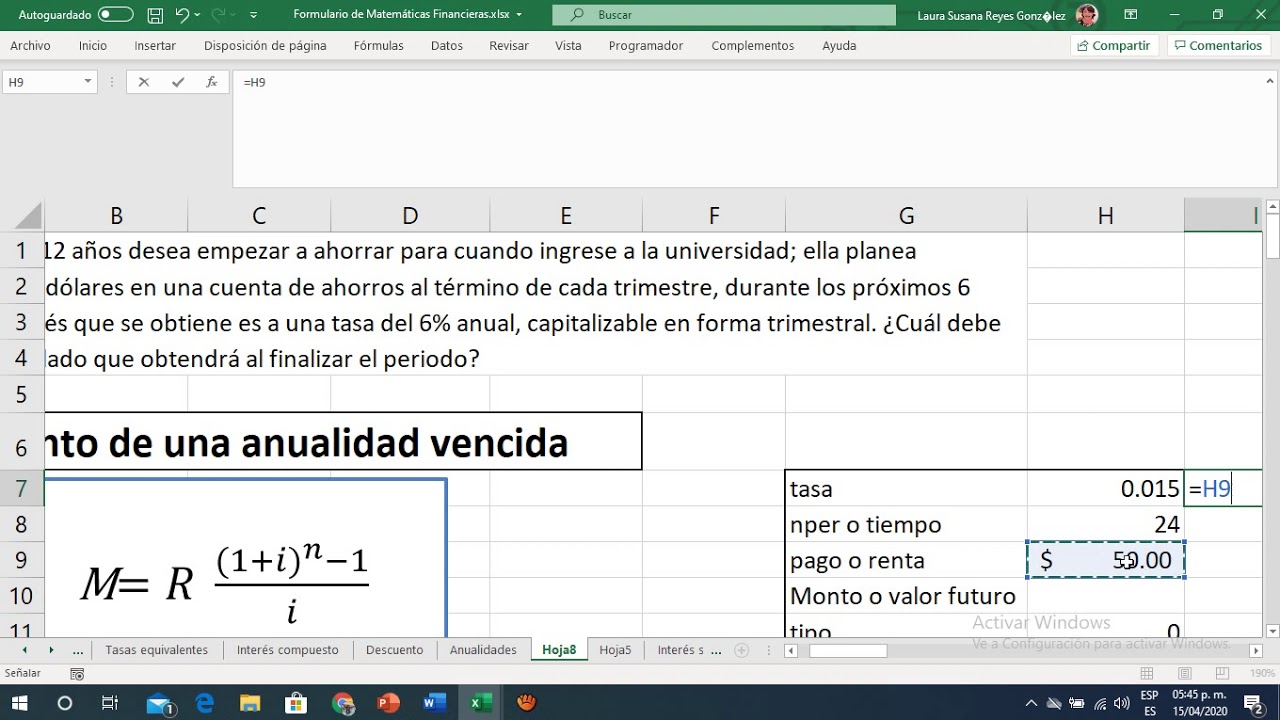Viewport: 1280px width, 720px height.
Task: Customize the Quick Access Toolbar dropdown
Action: 253,15
